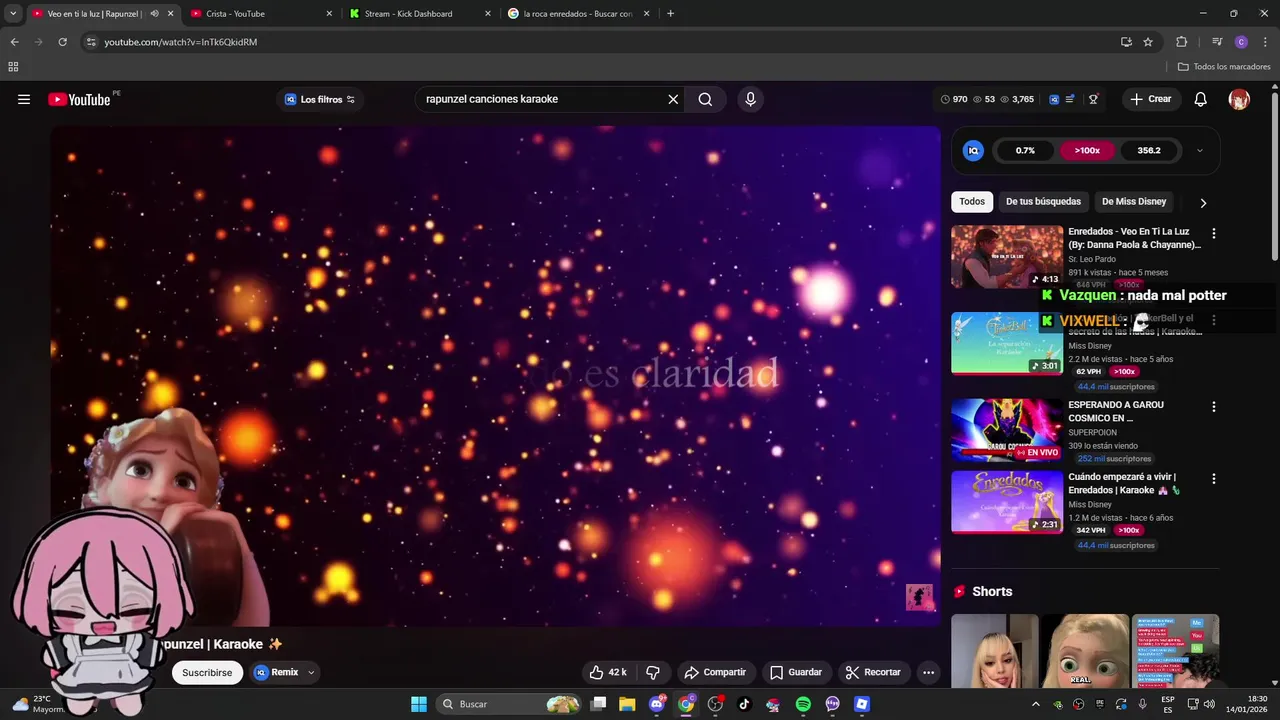Viewport: 1280px width, 720px height.
Task: Open options for ESPERANDO A GAROU video
Action: pyautogui.click(x=1214, y=407)
